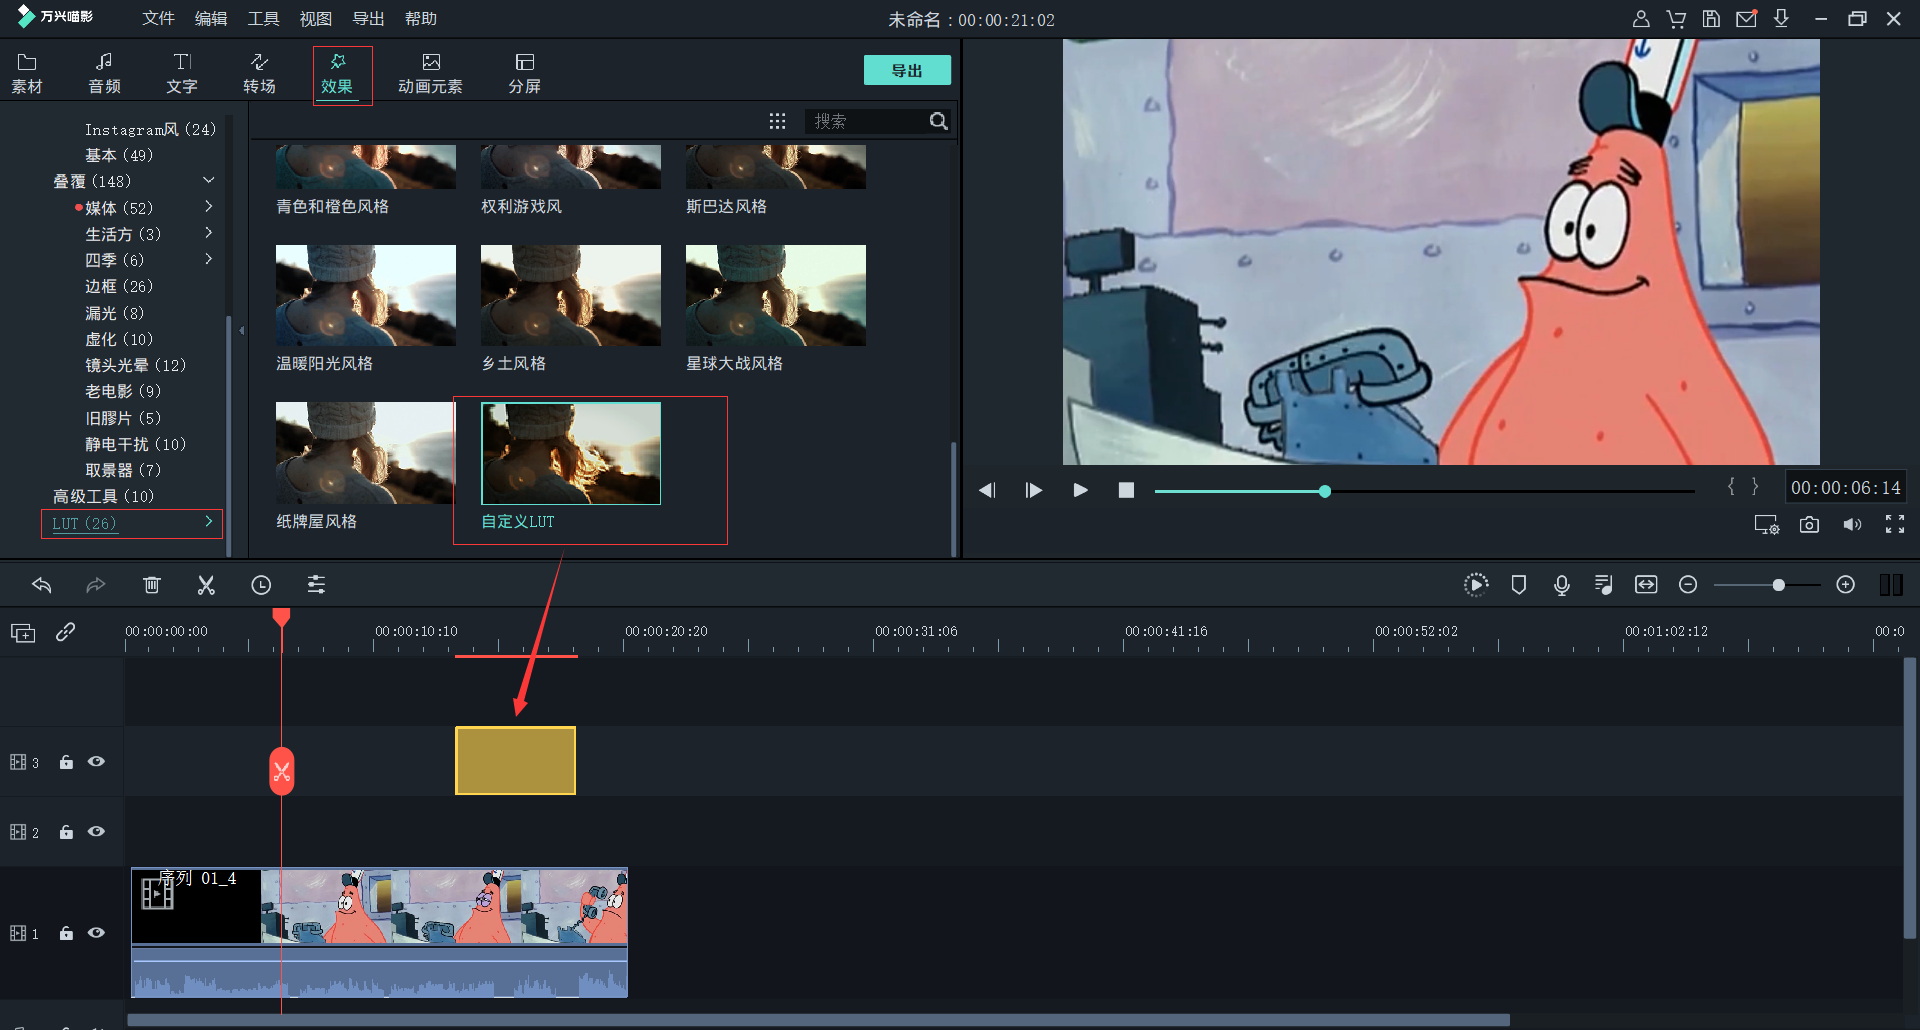
Task: Record voiceover with microphone icon
Action: (x=1561, y=585)
